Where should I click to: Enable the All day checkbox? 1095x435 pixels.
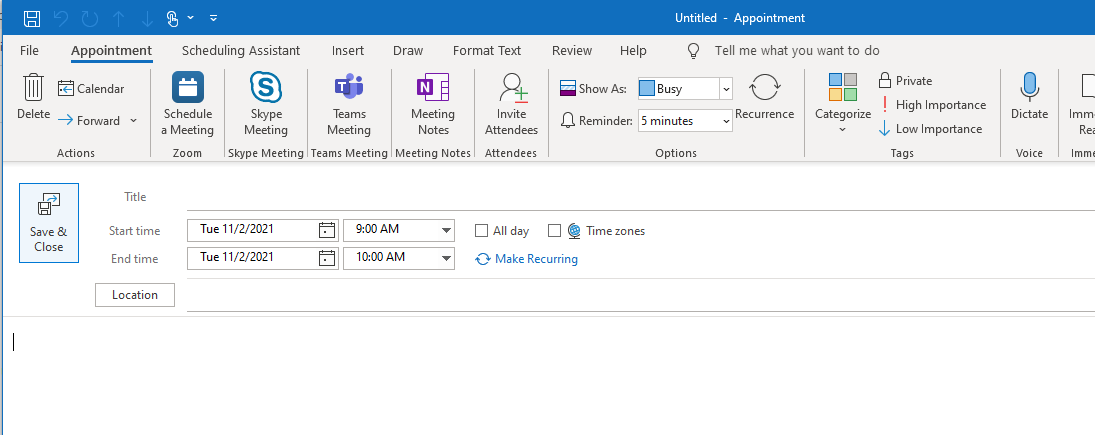[x=481, y=230]
